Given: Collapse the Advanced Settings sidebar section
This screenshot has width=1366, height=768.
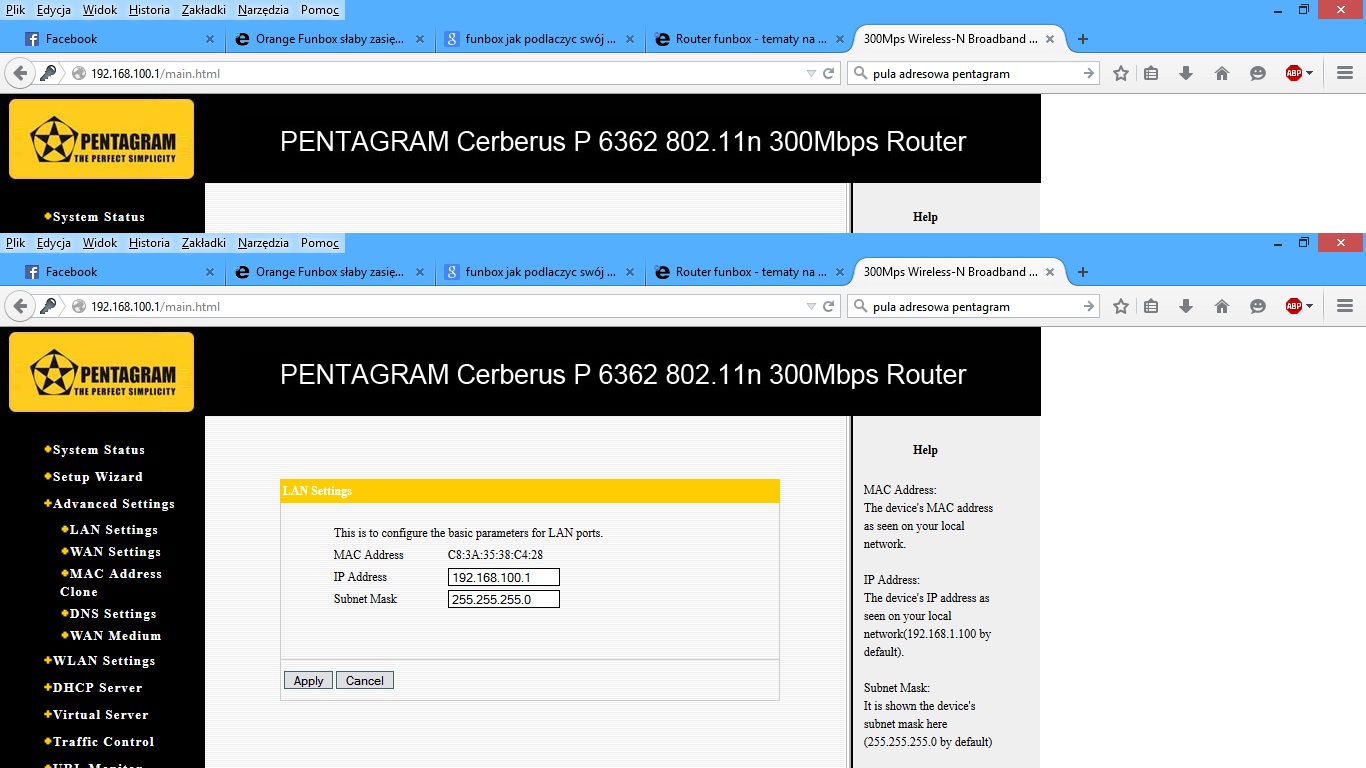Looking at the screenshot, I should click(x=109, y=504).
